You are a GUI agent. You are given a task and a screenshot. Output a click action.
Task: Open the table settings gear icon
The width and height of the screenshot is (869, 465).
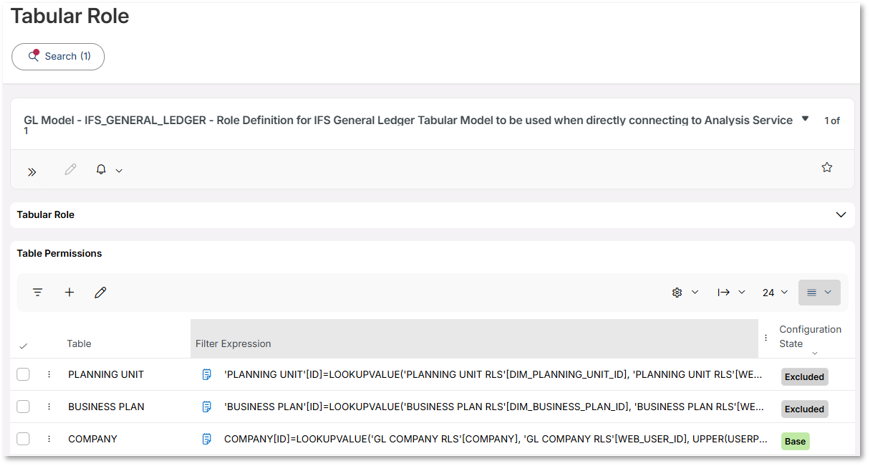(x=677, y=293)
